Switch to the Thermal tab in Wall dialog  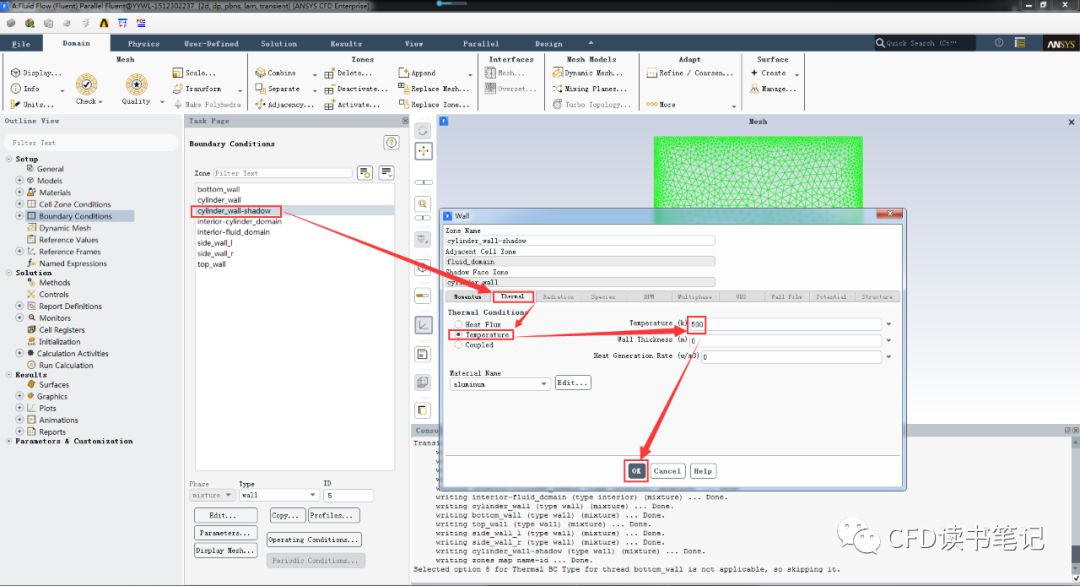coord(512,297)
